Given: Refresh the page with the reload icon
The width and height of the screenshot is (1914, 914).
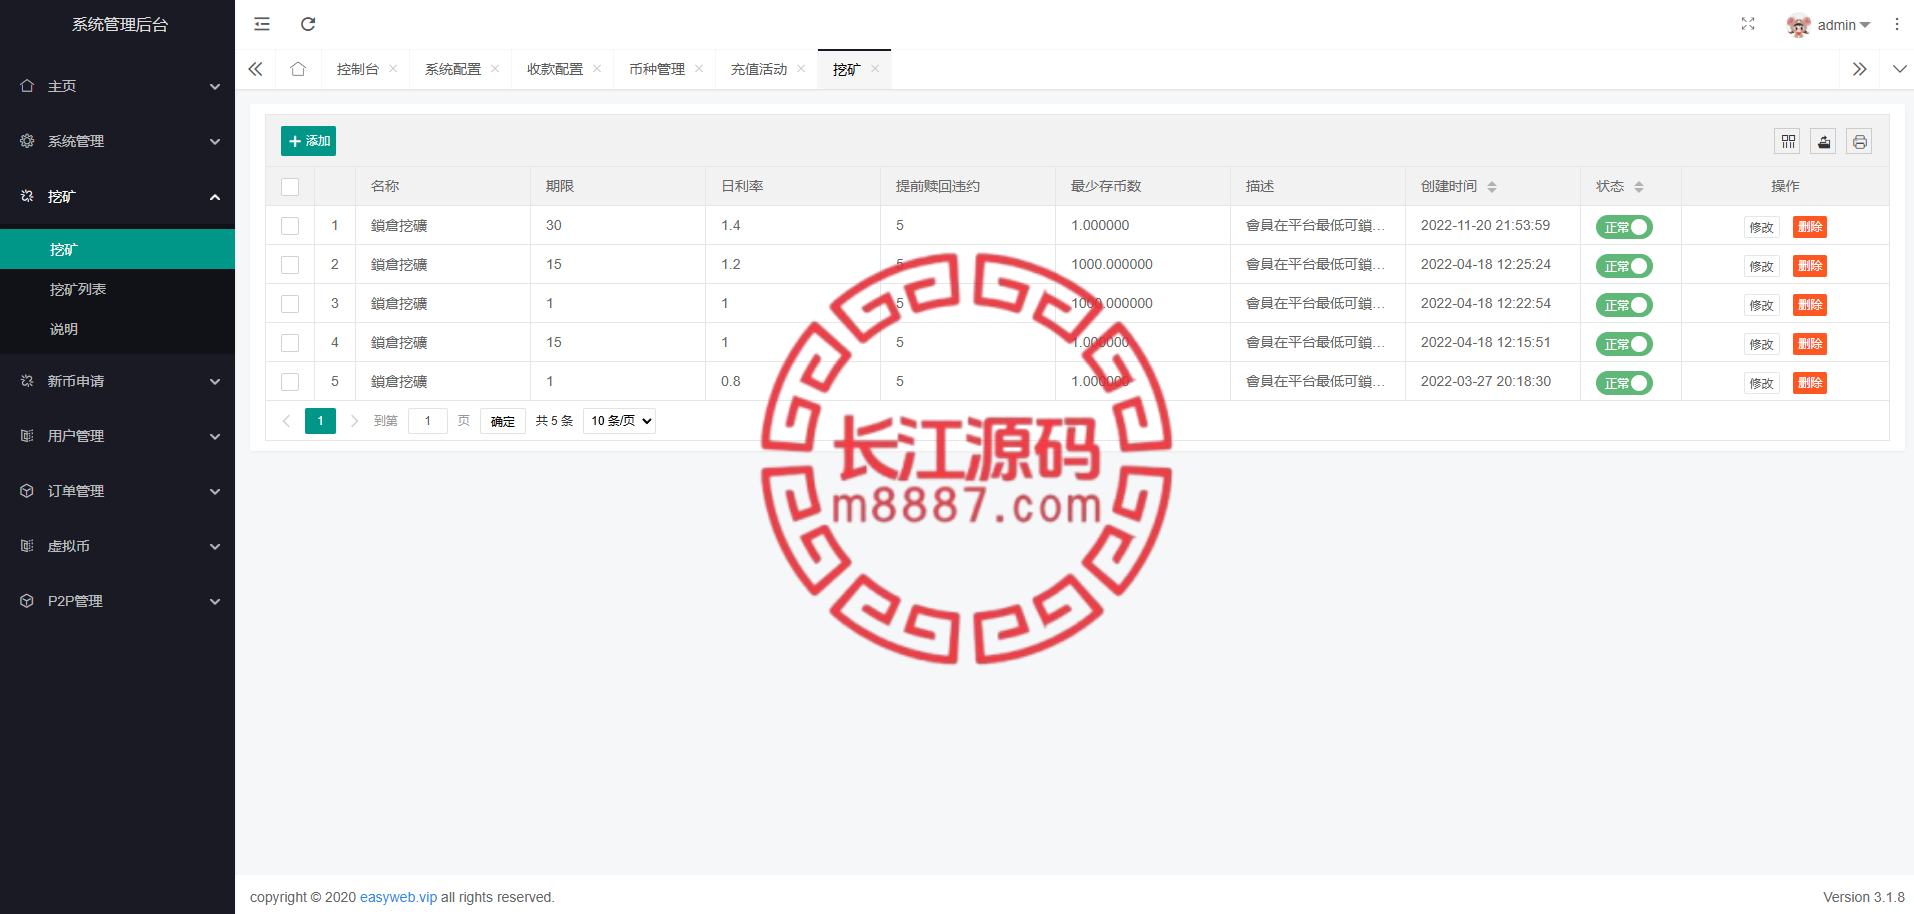Looking at the screenshot, I should tap(308, 24).
